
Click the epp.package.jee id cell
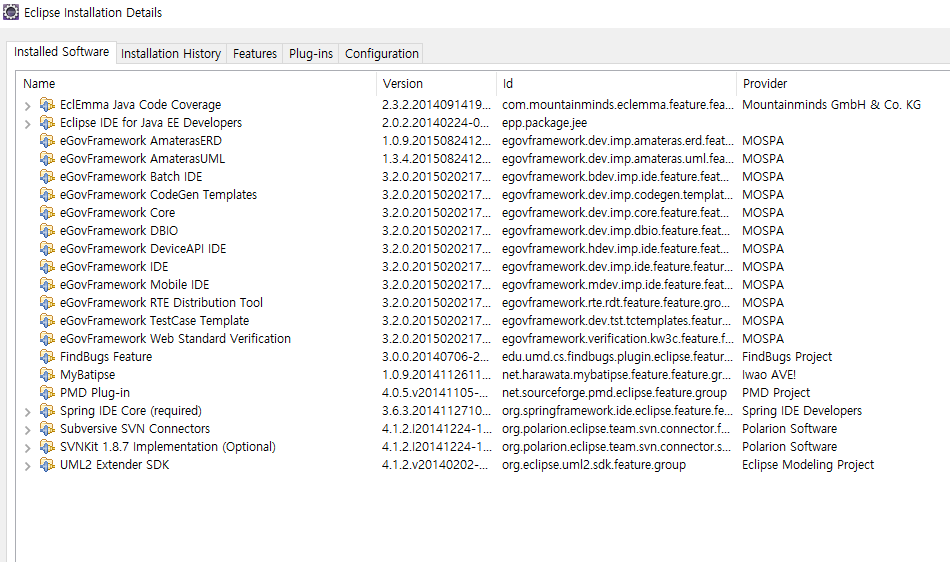[x=544, y=123]
